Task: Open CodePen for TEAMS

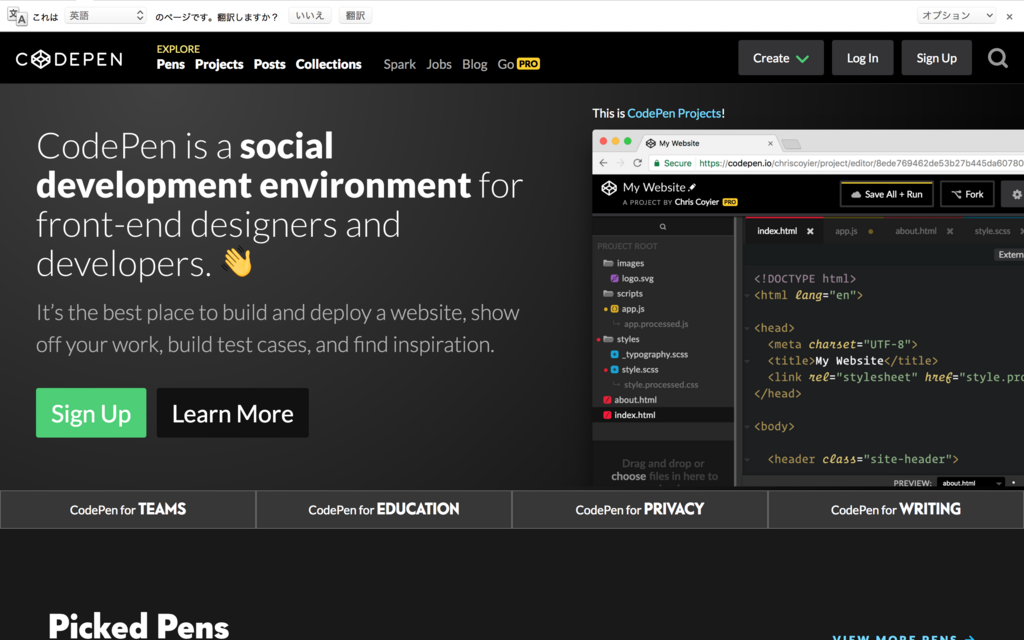Action: click(x=128, y=509)
